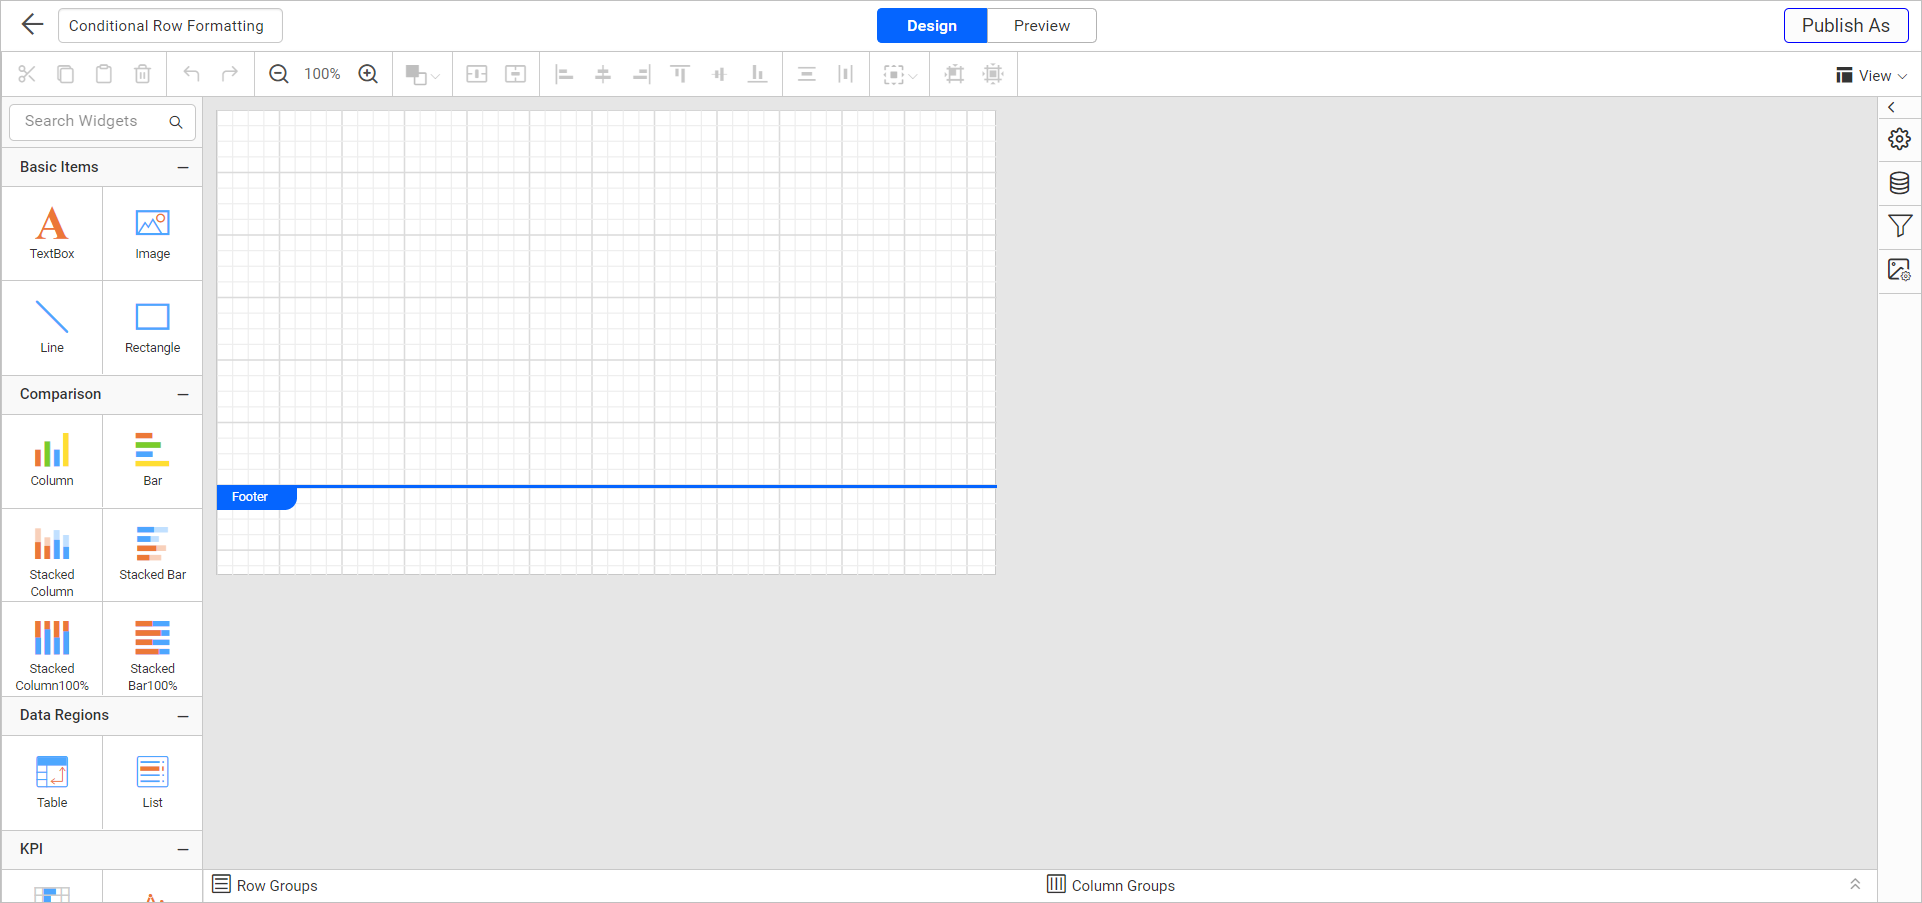Viewport: 1922px width, 903px height.
Task: Align selected items to the bottom
Action: coord(758,74)
